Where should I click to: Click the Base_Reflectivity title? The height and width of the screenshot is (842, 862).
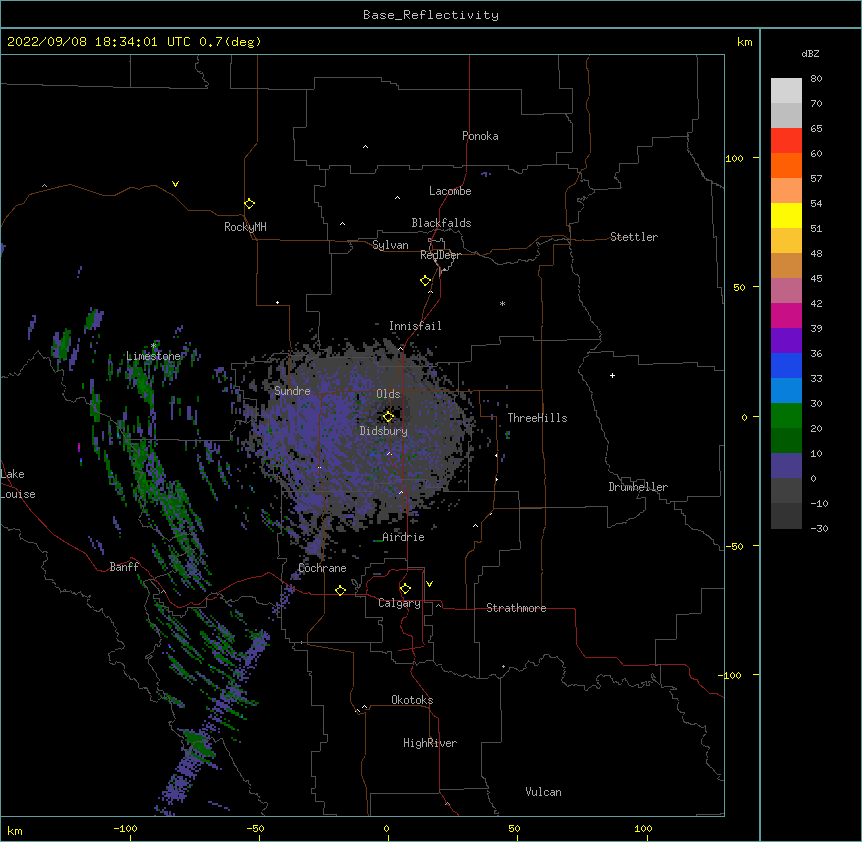coord(431,15)
